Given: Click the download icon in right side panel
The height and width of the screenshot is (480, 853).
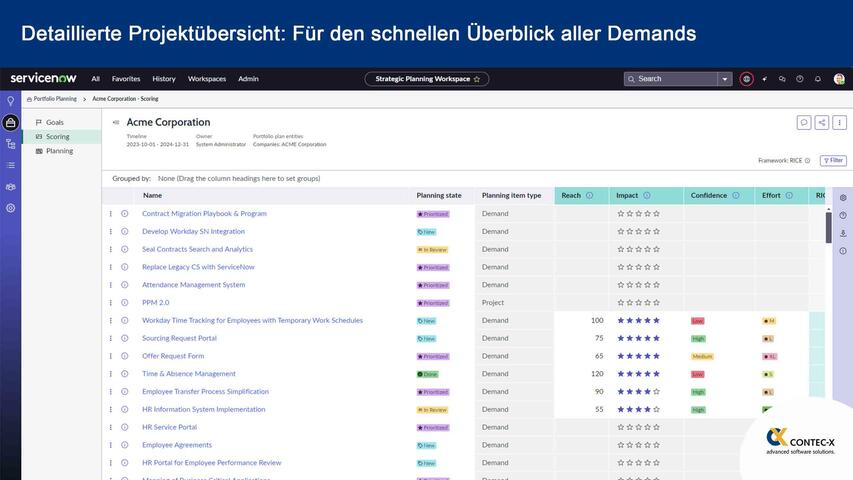Looking at the screenshot, I should click(x=842, y=233).
